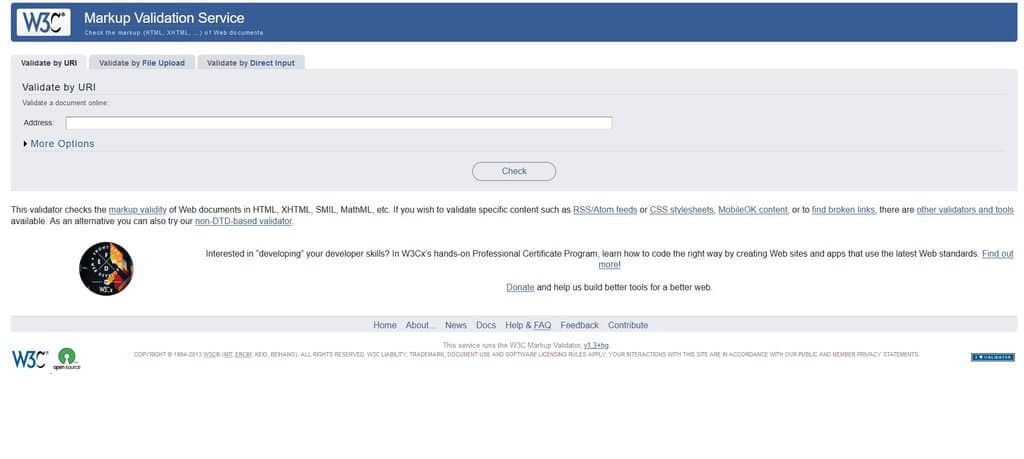1024x459 pixels.
Task: Switch to Validate by URI tab
Action: tap(49, 63)
